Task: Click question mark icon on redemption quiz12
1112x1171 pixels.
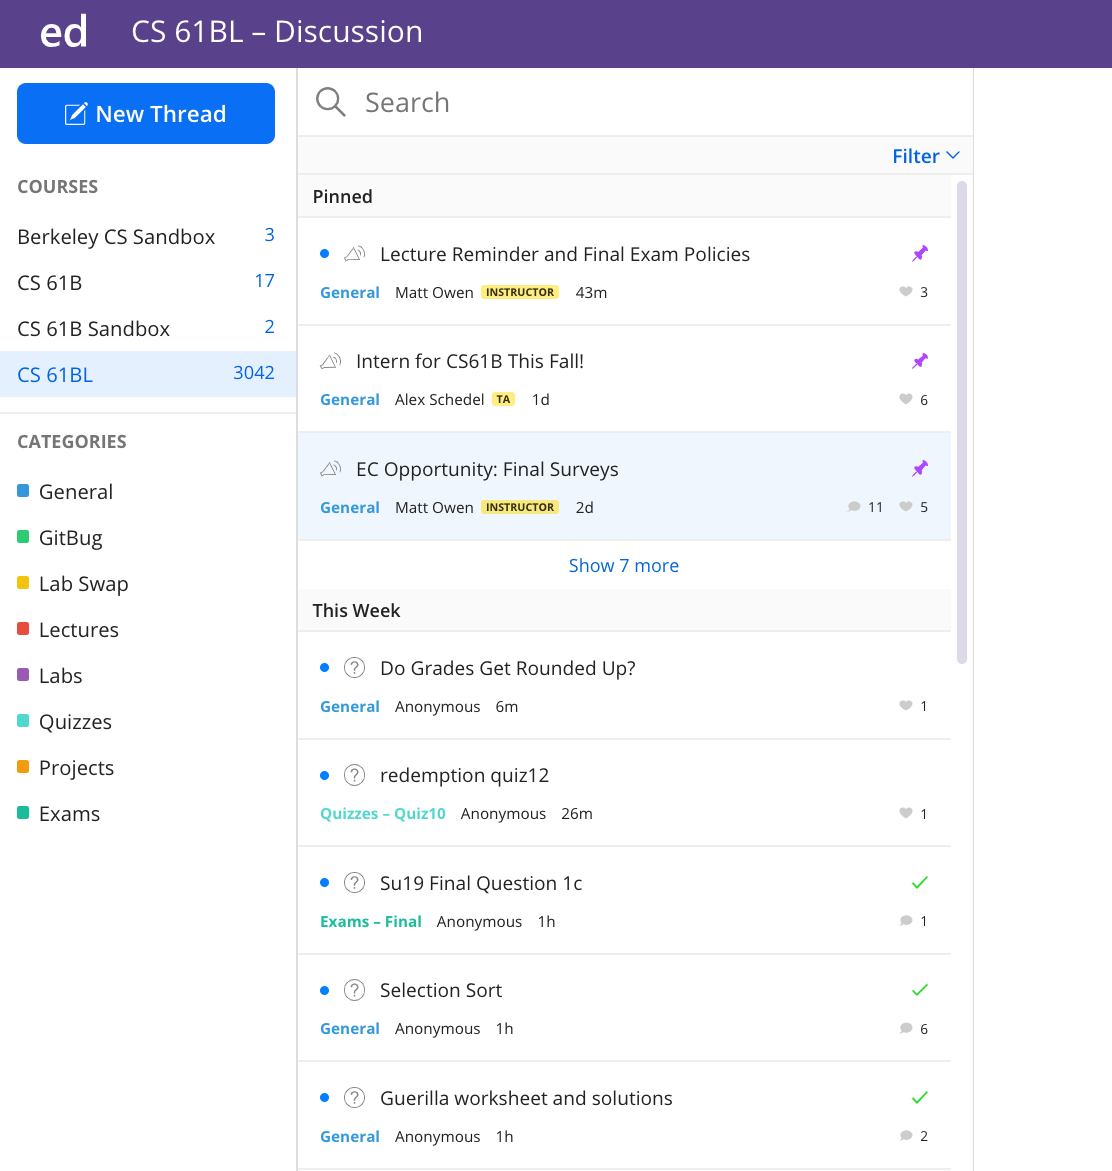Action: (x=354, y=775)
